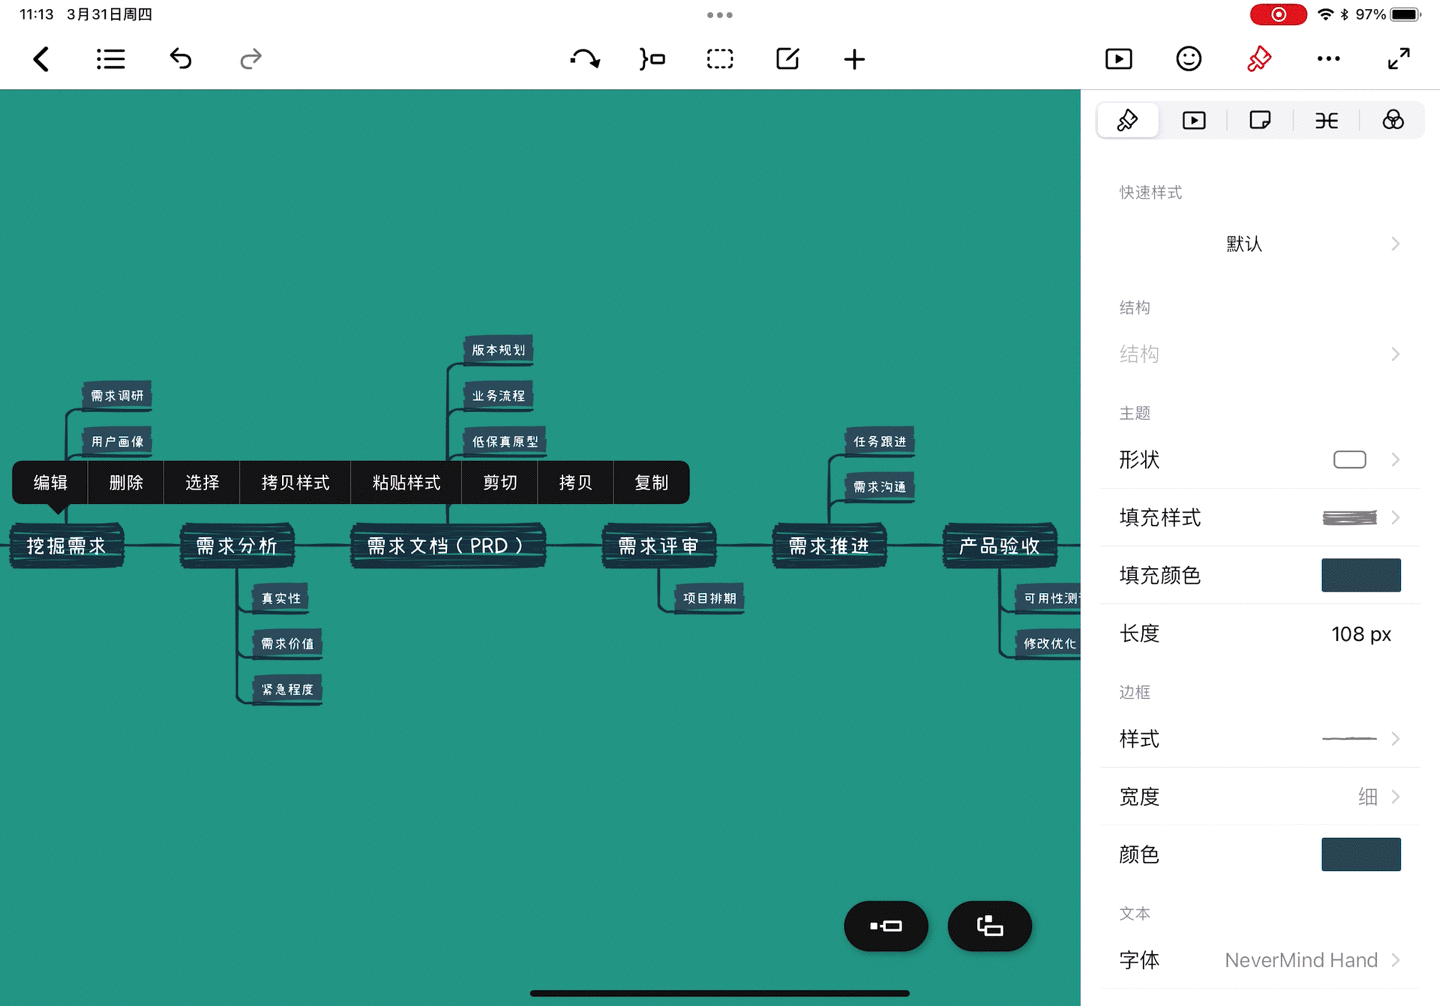Open the emoji sticker panel

point(1189,59)
